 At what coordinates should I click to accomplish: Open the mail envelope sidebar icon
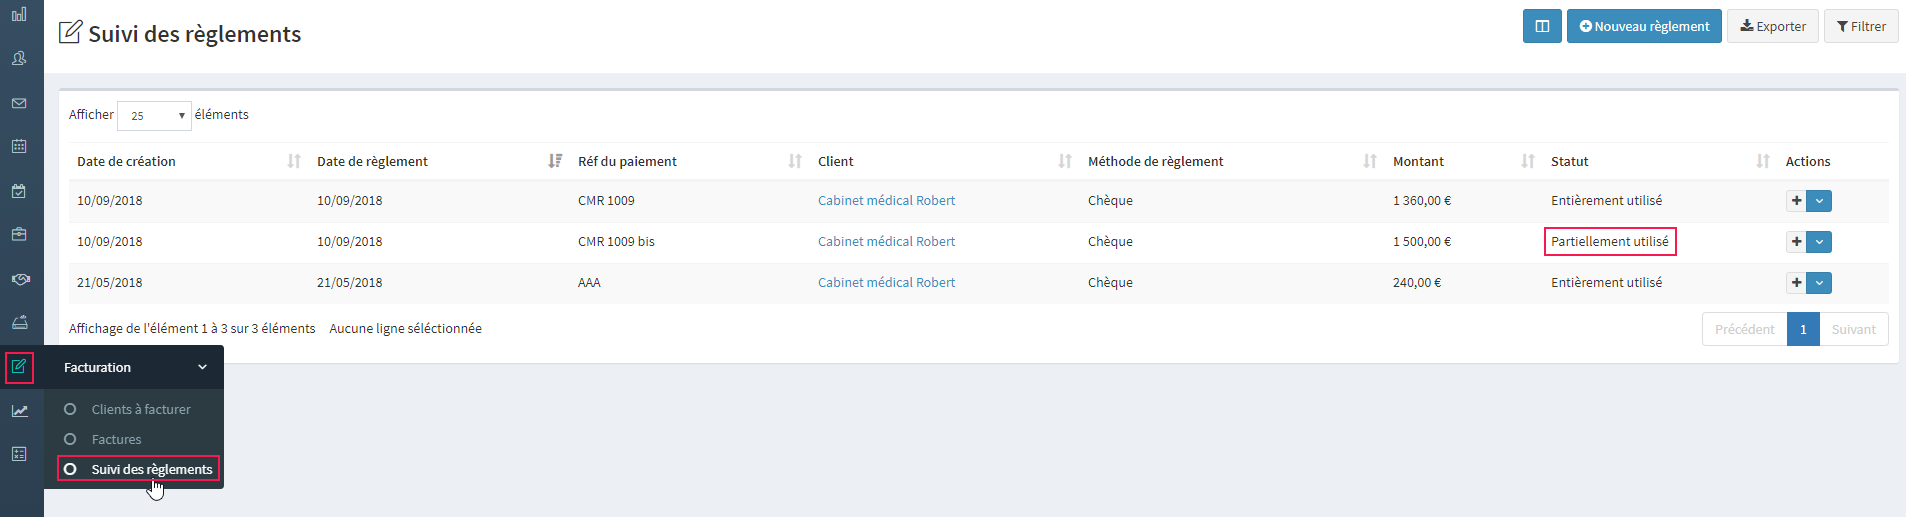tap(19, 103)
